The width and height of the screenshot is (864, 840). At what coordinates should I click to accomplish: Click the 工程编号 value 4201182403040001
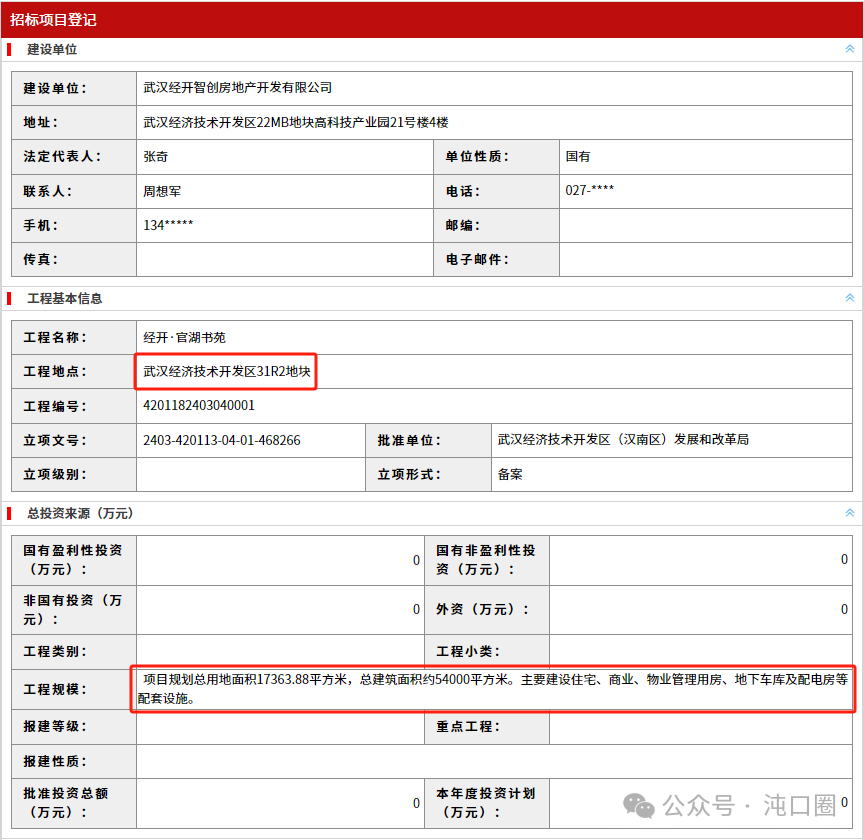(199, 406)
